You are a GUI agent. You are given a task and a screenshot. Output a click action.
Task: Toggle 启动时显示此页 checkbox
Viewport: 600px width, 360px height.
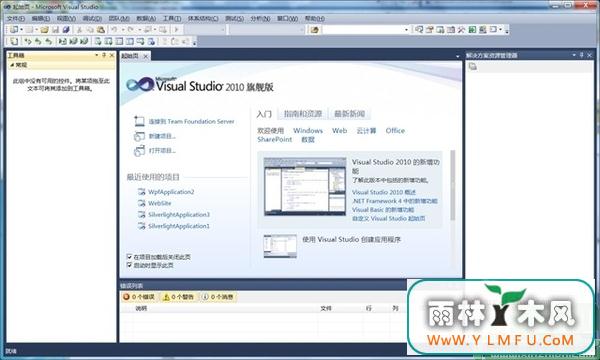(x=129, y=265)
